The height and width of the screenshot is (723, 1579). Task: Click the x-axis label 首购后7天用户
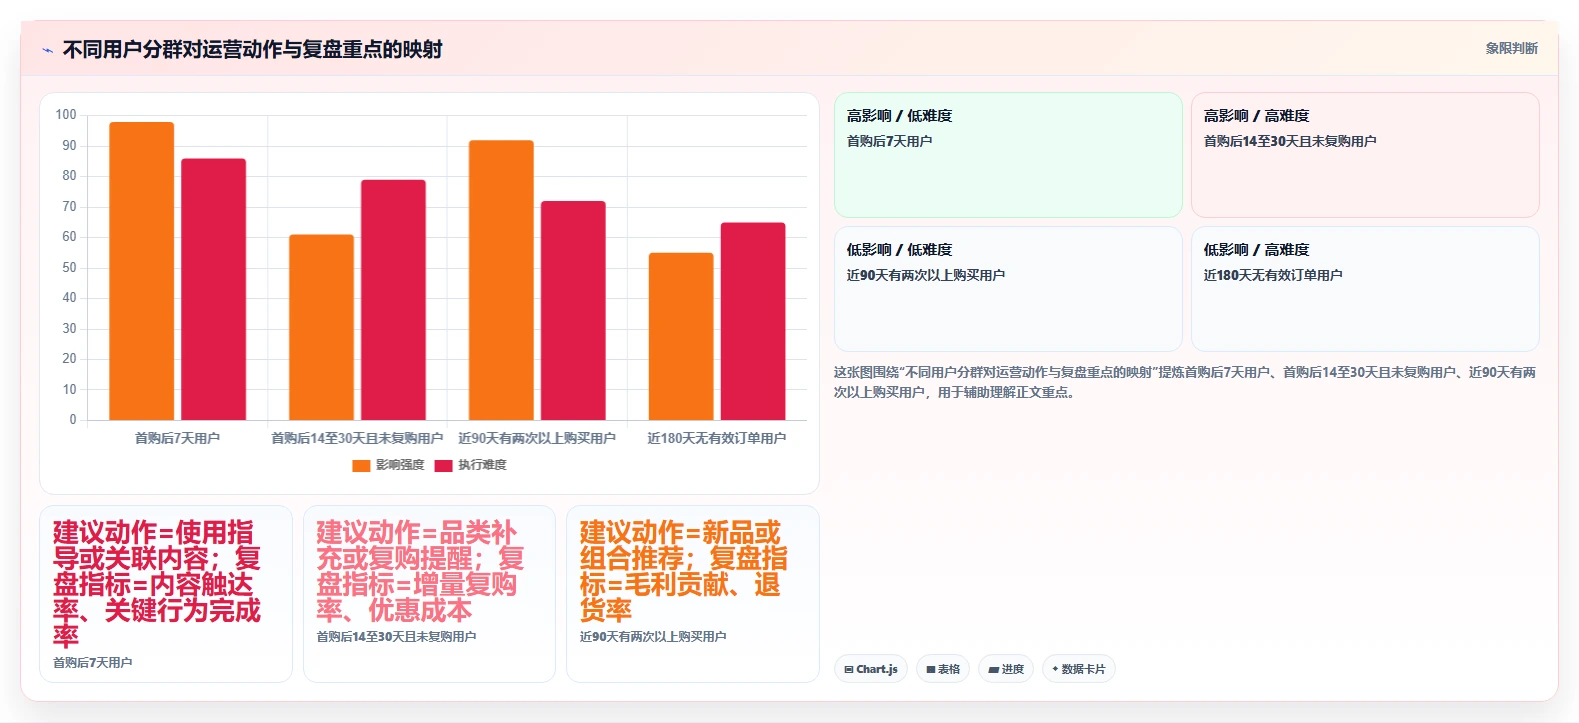point(177,438)
